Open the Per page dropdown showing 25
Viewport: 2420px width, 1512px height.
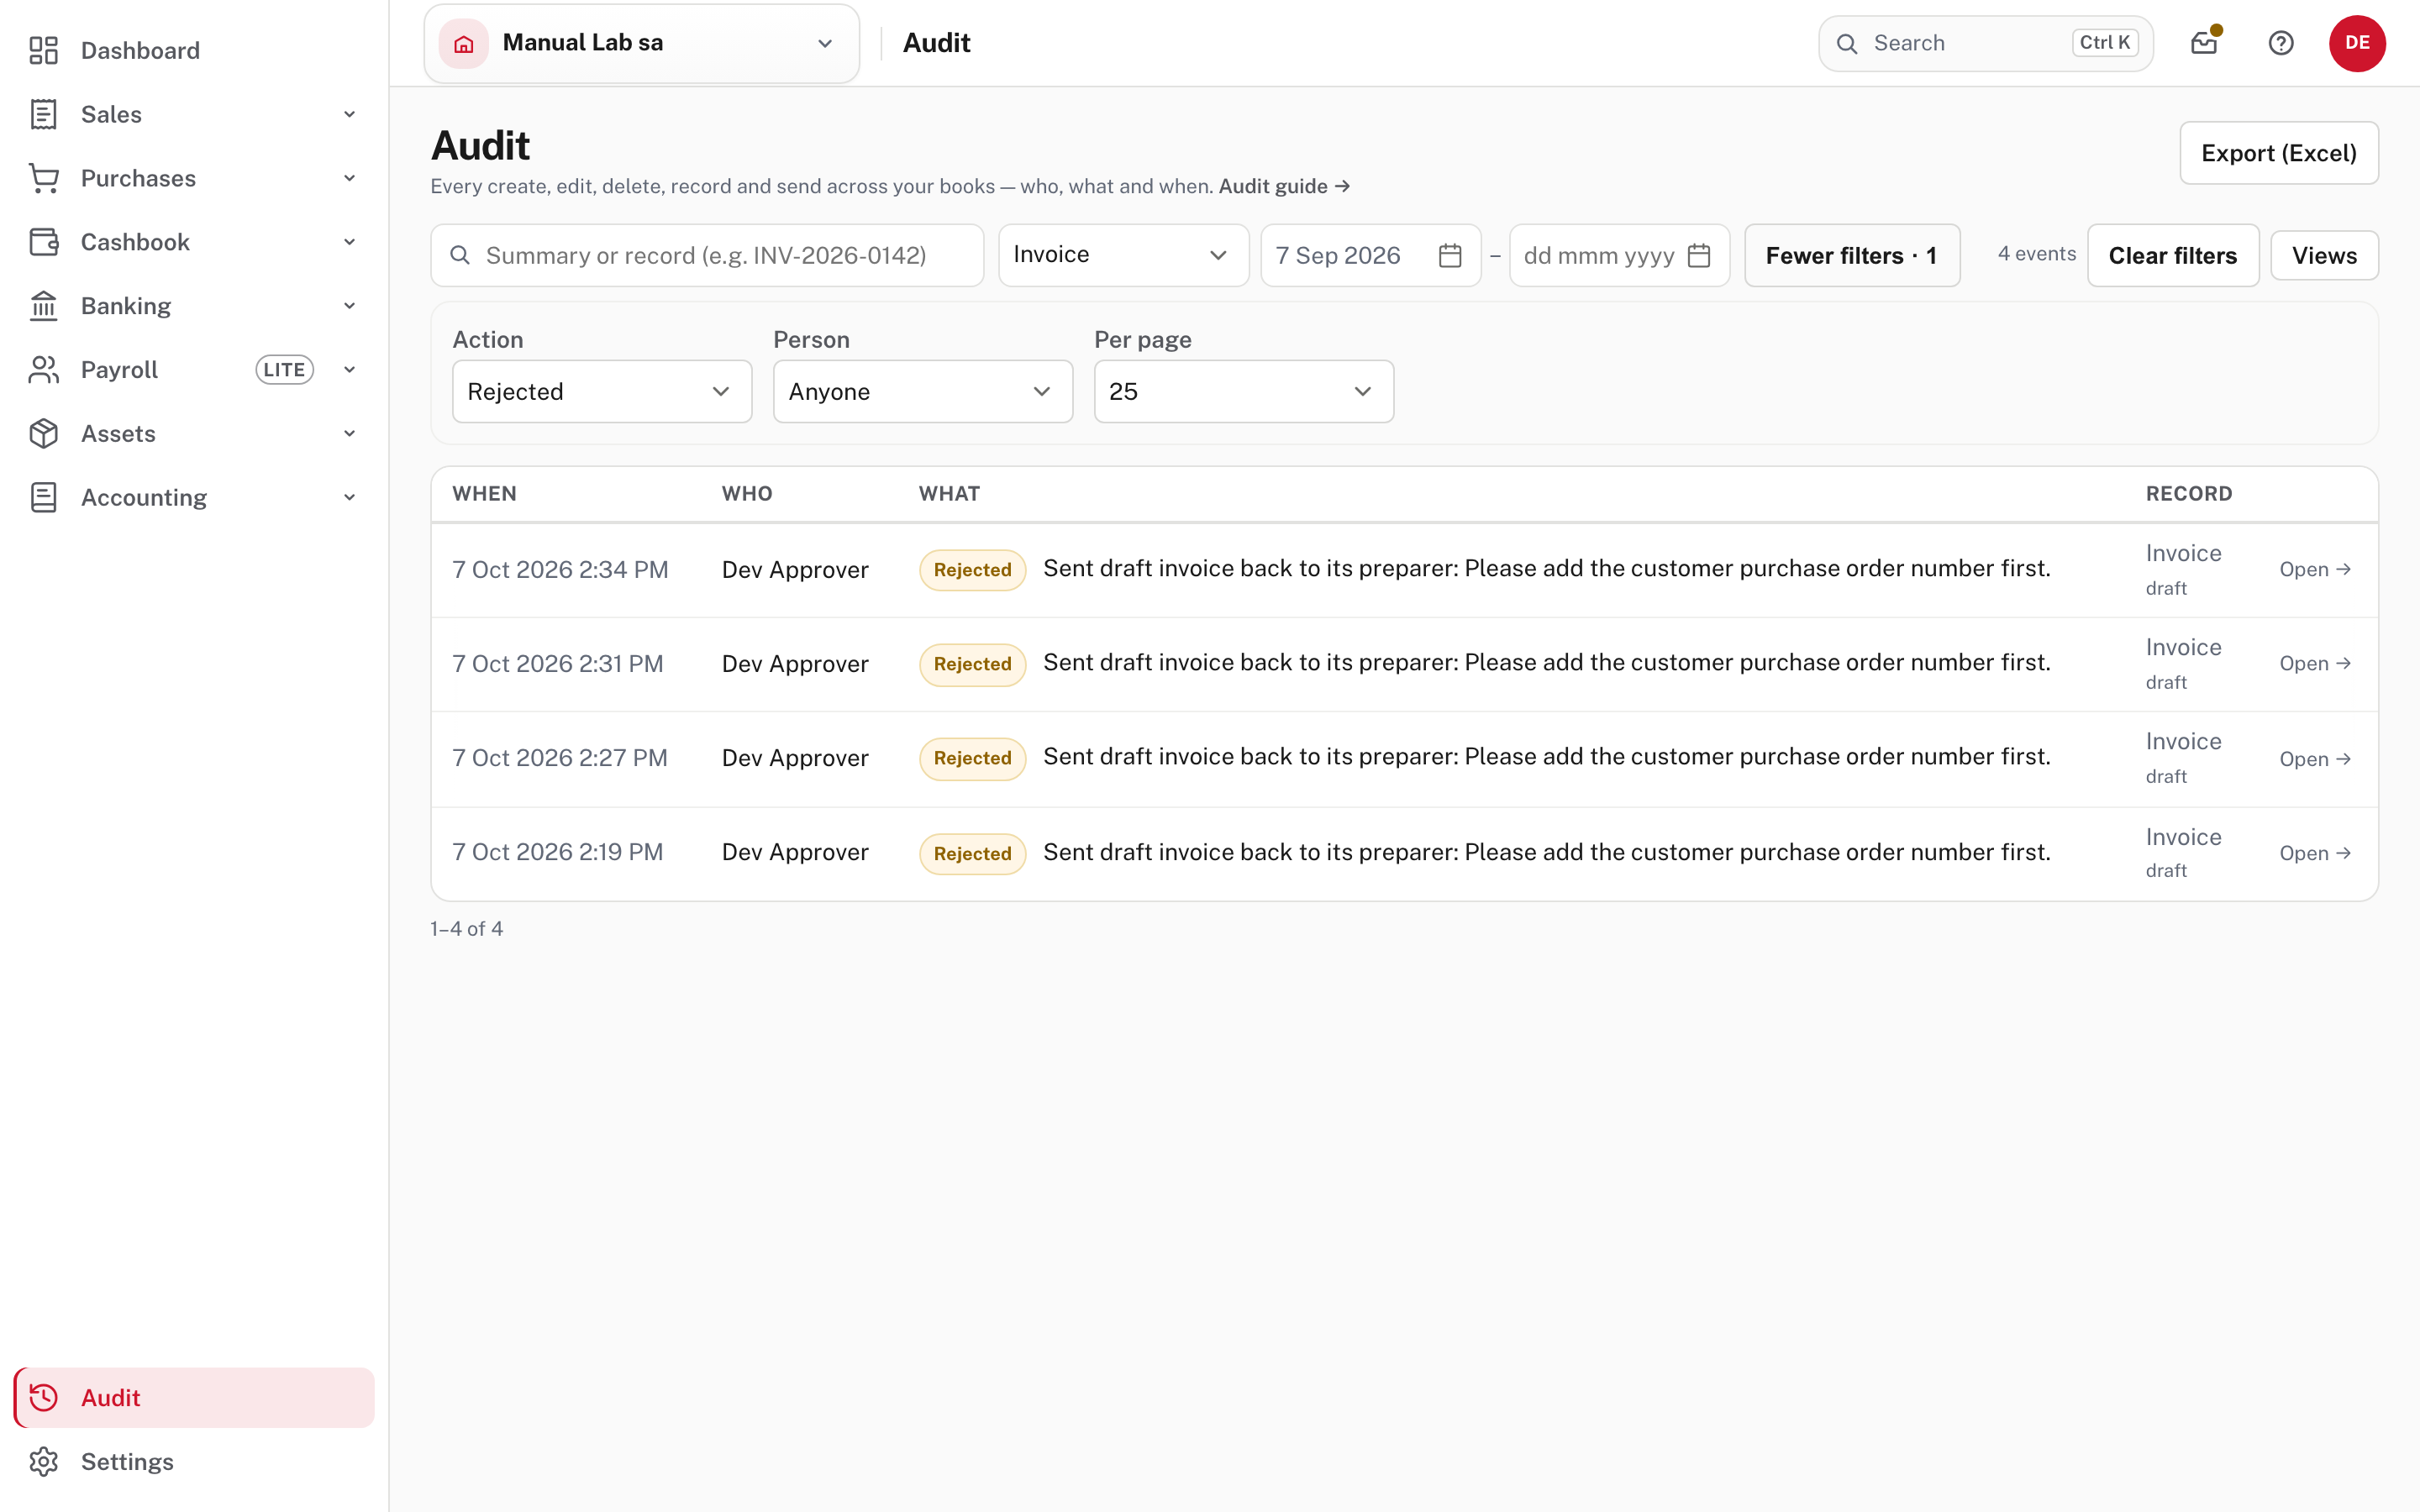(1244, 391)
